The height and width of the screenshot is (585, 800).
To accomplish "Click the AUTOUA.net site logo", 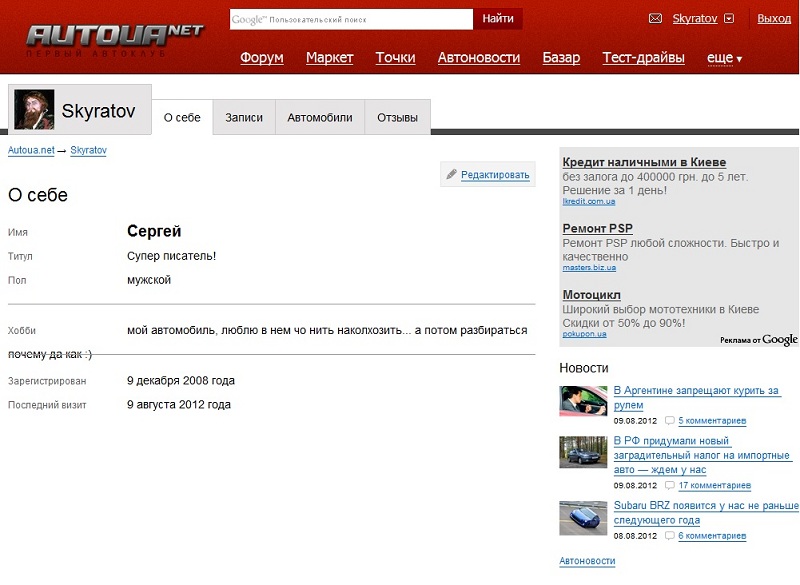I will click(113, 37).
